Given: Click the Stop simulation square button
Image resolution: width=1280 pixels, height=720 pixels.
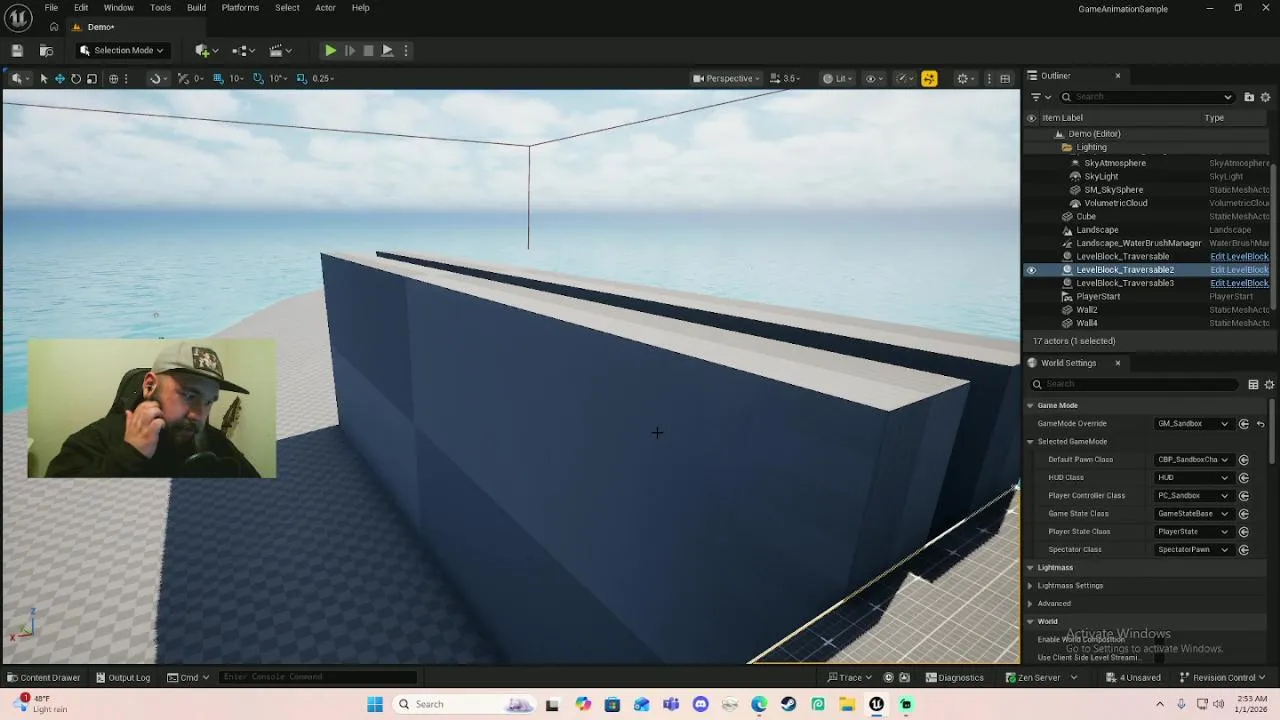Looking at the screenshot, I should click(368, 50).
